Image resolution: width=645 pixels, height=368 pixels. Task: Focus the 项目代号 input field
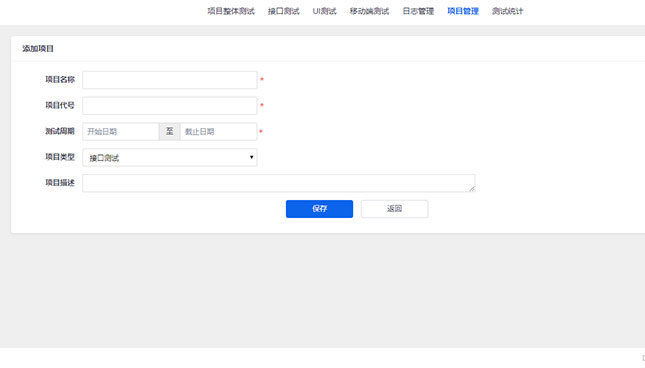point(169,106)
